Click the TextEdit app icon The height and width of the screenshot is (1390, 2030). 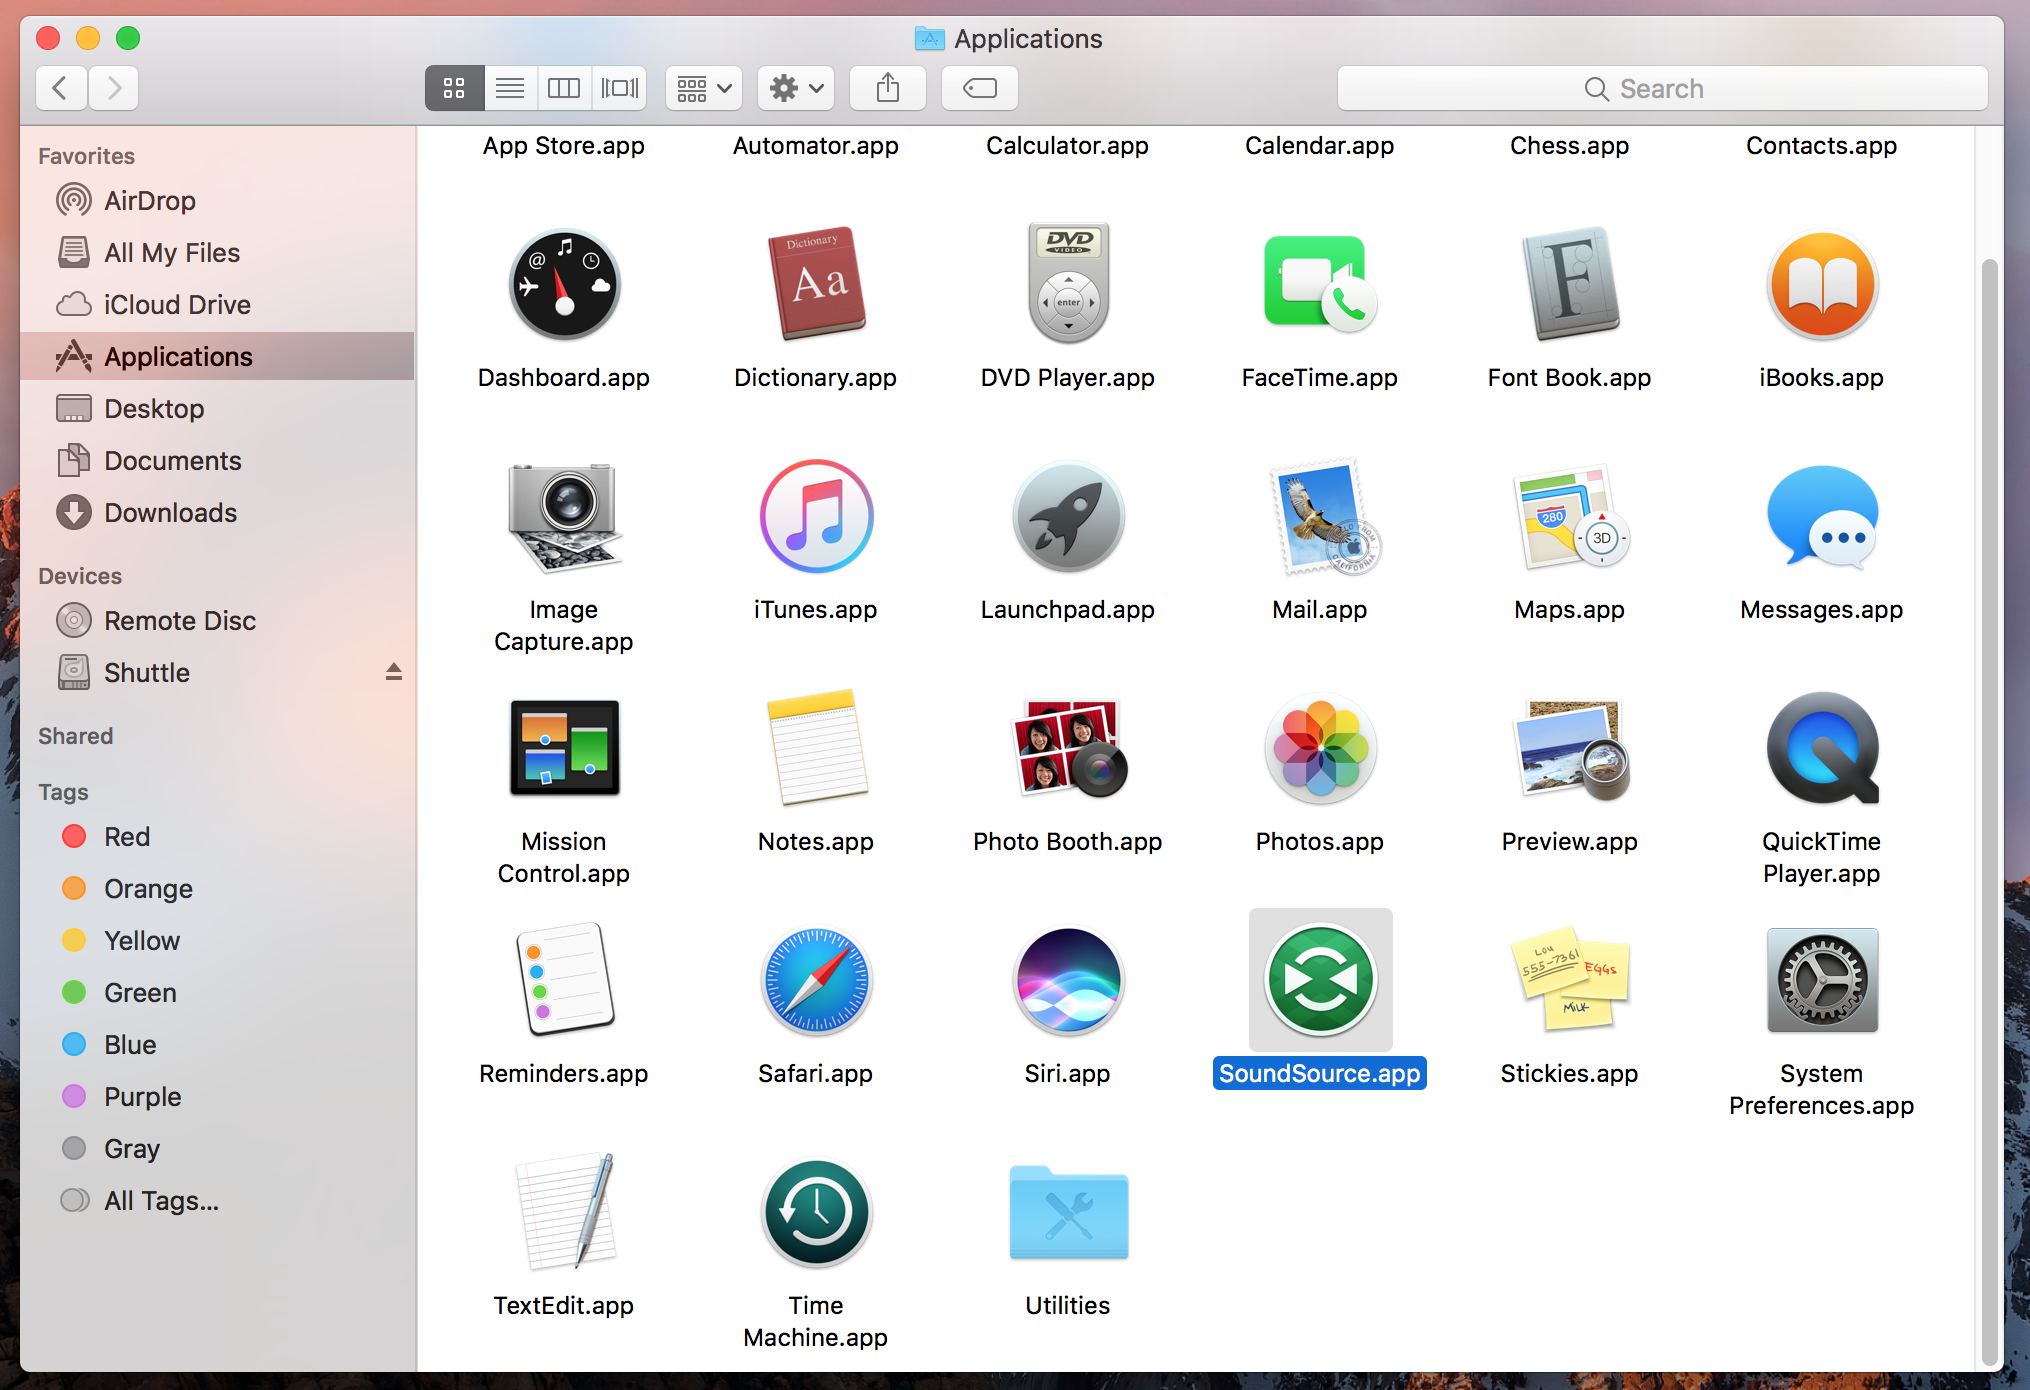pos(566,1212)
